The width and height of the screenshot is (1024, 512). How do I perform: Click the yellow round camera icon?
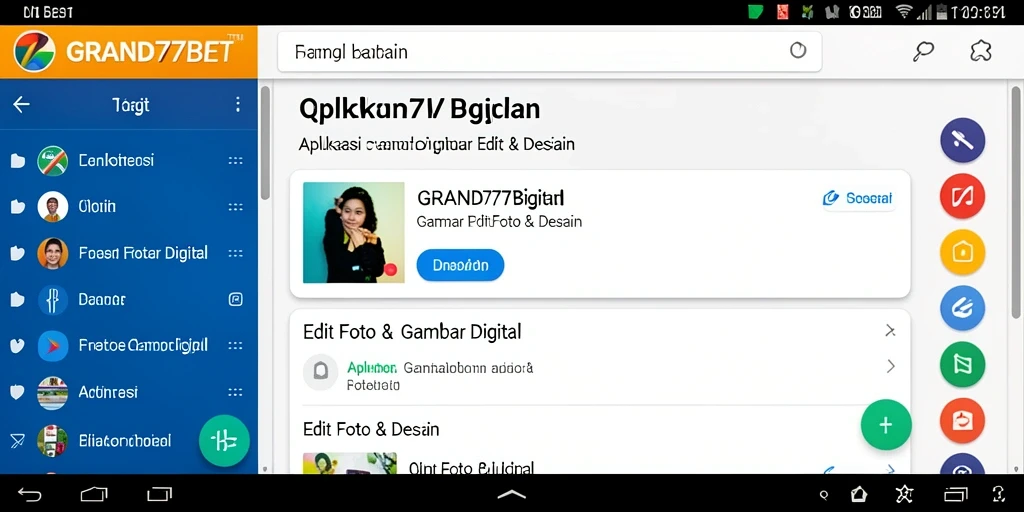tap(963, 252)
